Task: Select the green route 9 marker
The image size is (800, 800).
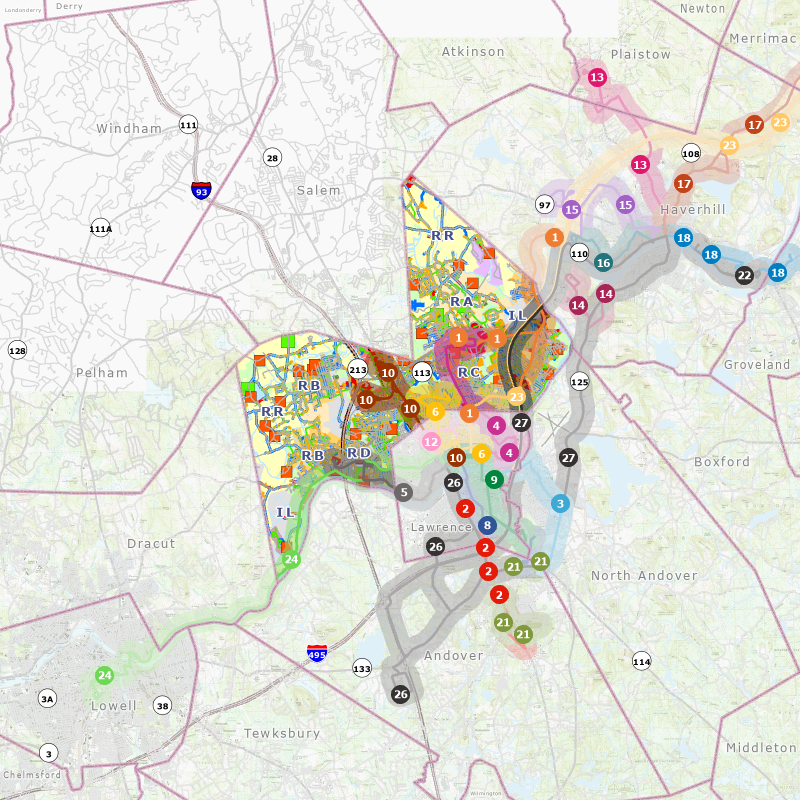Action: (493, 479)
